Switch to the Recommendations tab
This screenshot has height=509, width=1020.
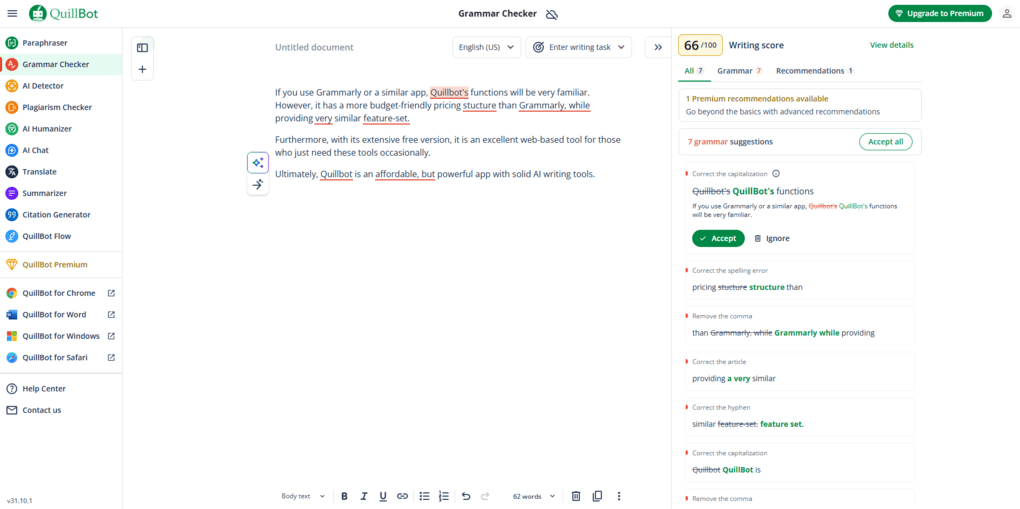(x=815, y=70)
